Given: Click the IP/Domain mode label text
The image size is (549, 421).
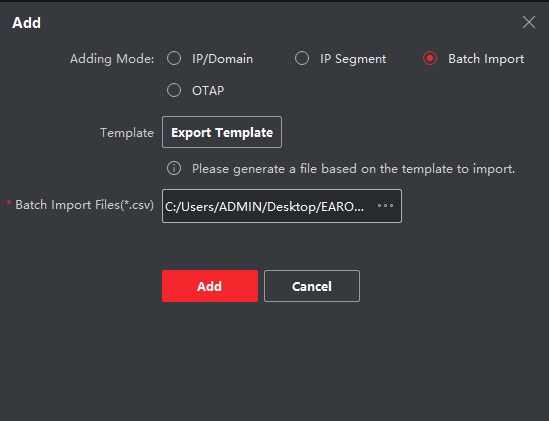Looking at the screenshot, I should [x=222, y=59].
